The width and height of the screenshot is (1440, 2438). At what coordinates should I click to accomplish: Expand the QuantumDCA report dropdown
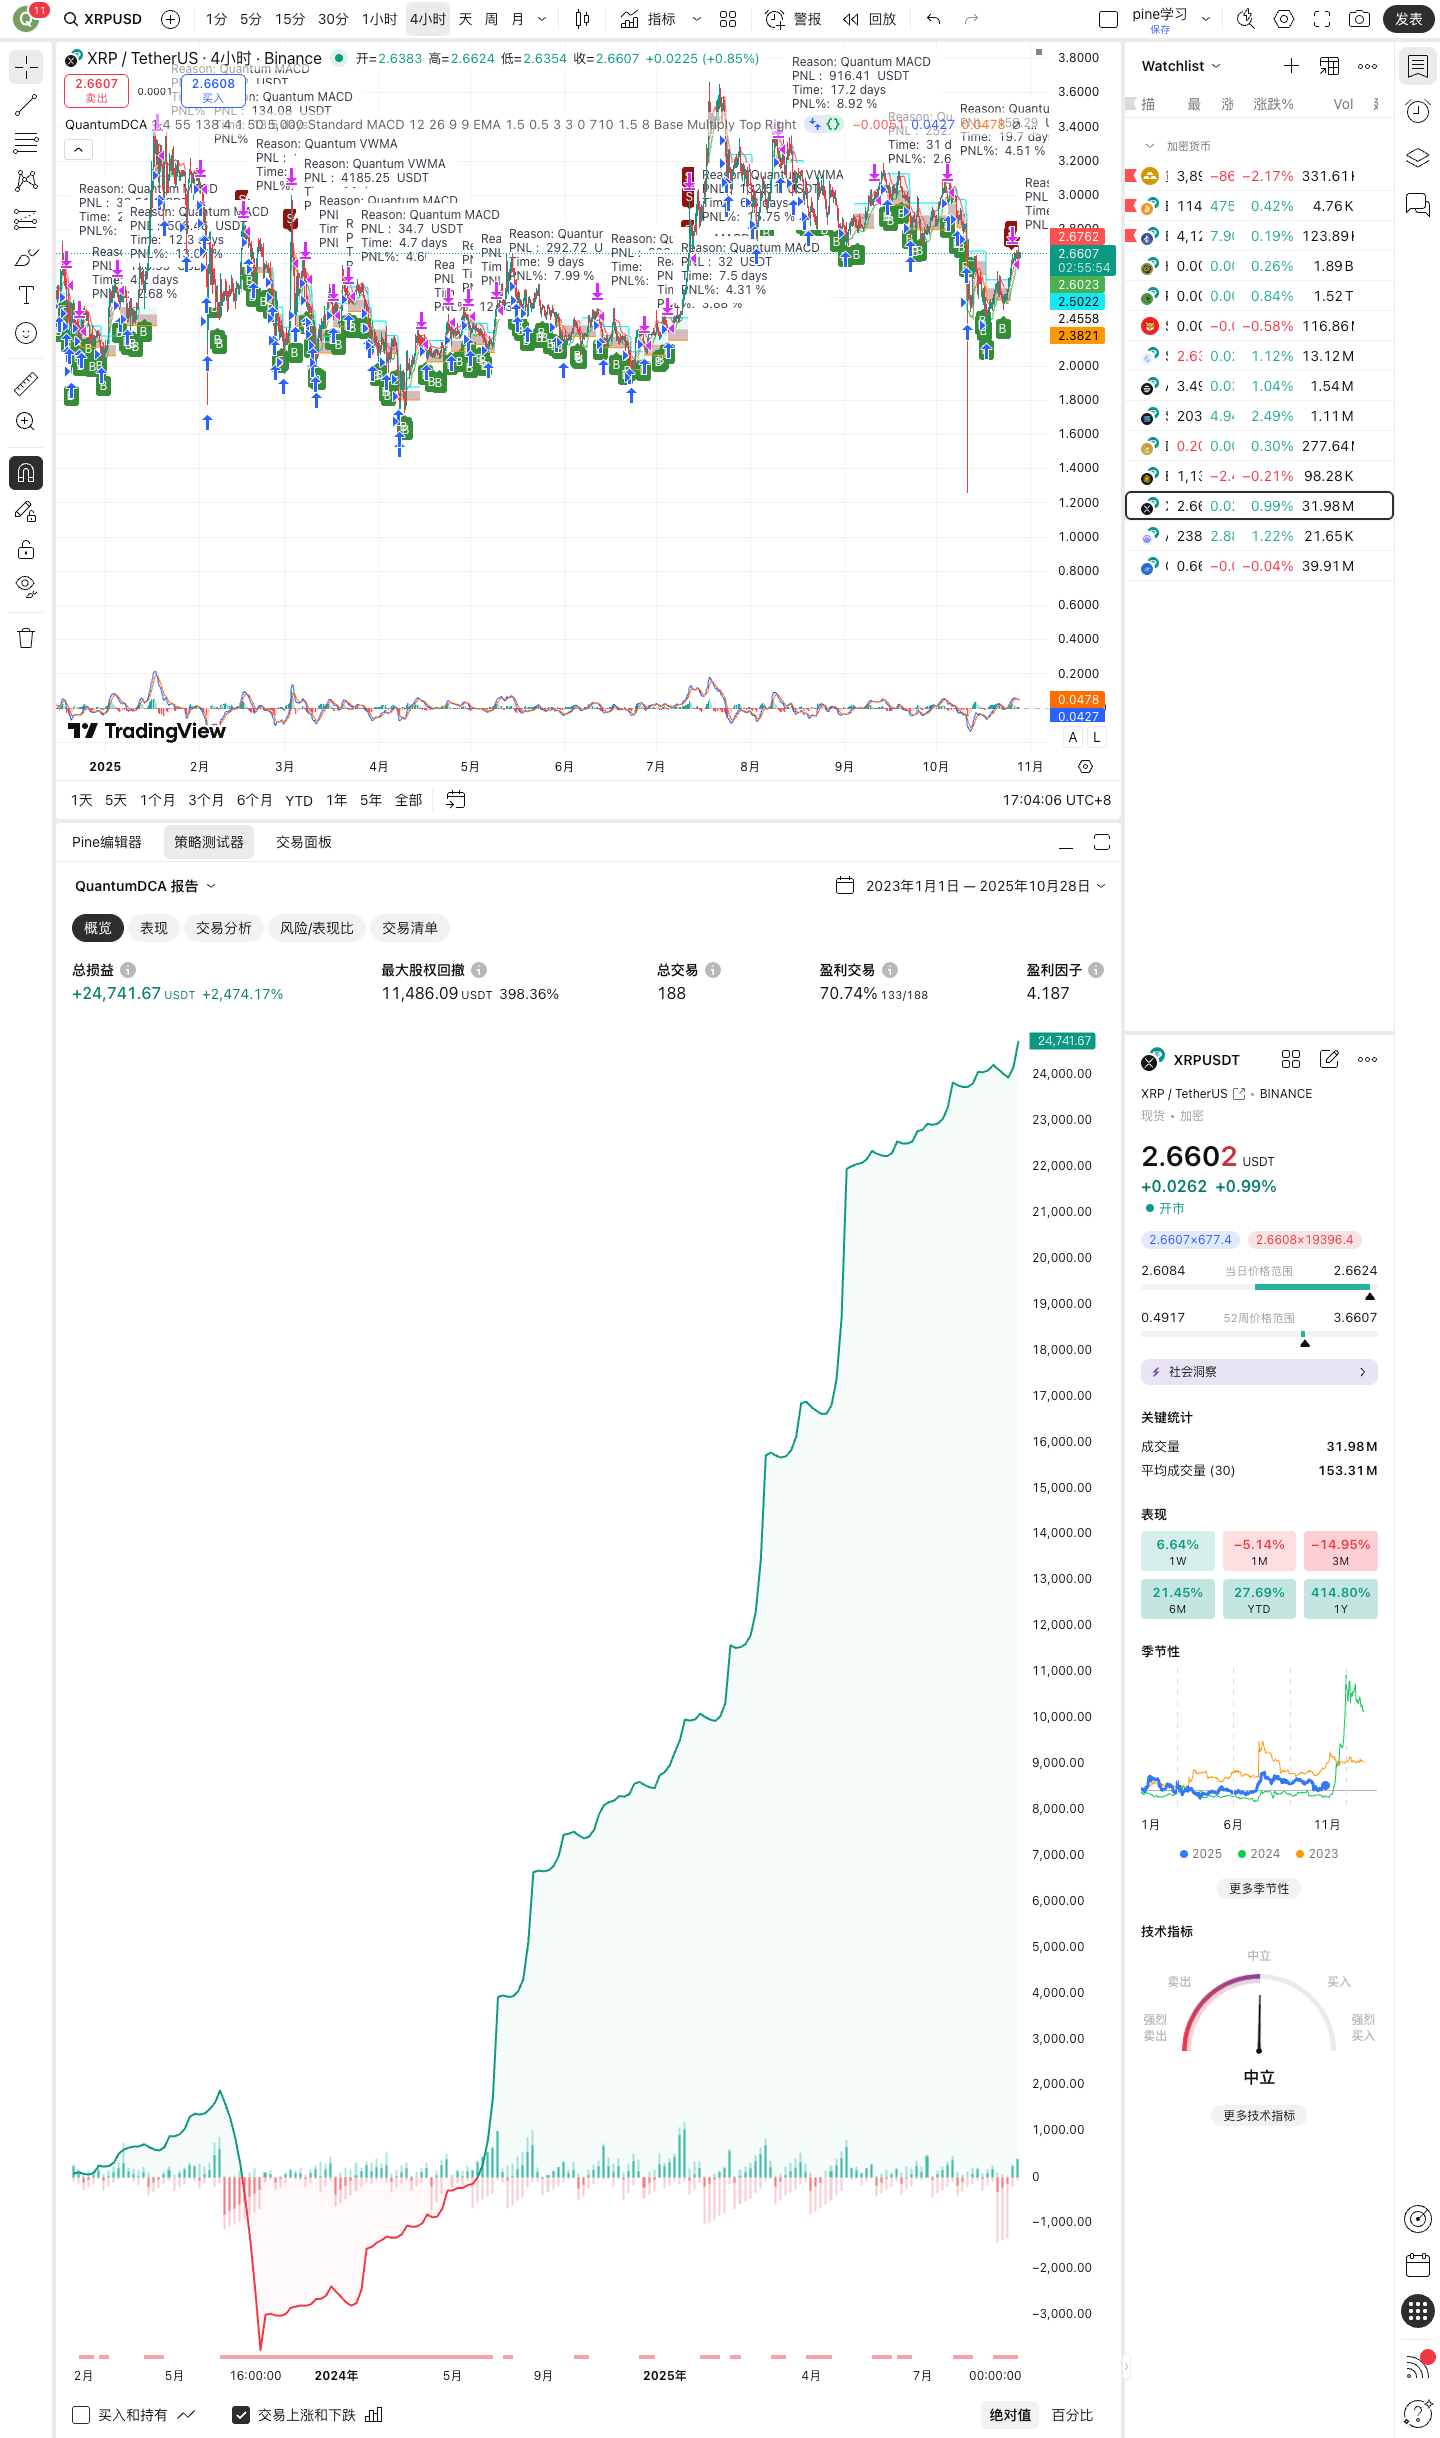[145, 886]
